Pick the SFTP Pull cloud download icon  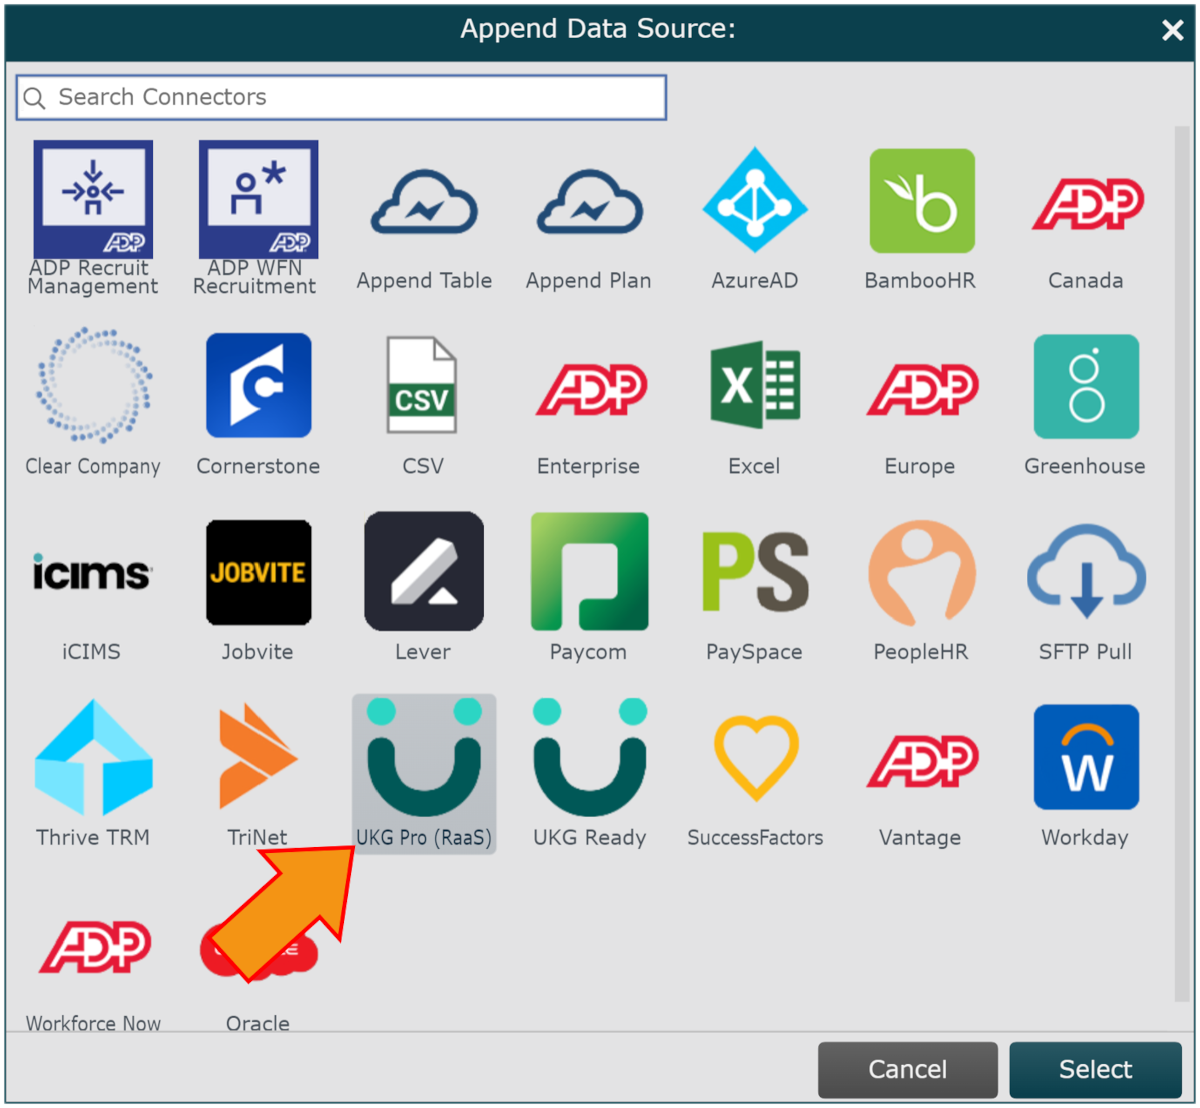[x=1086, y=572]
